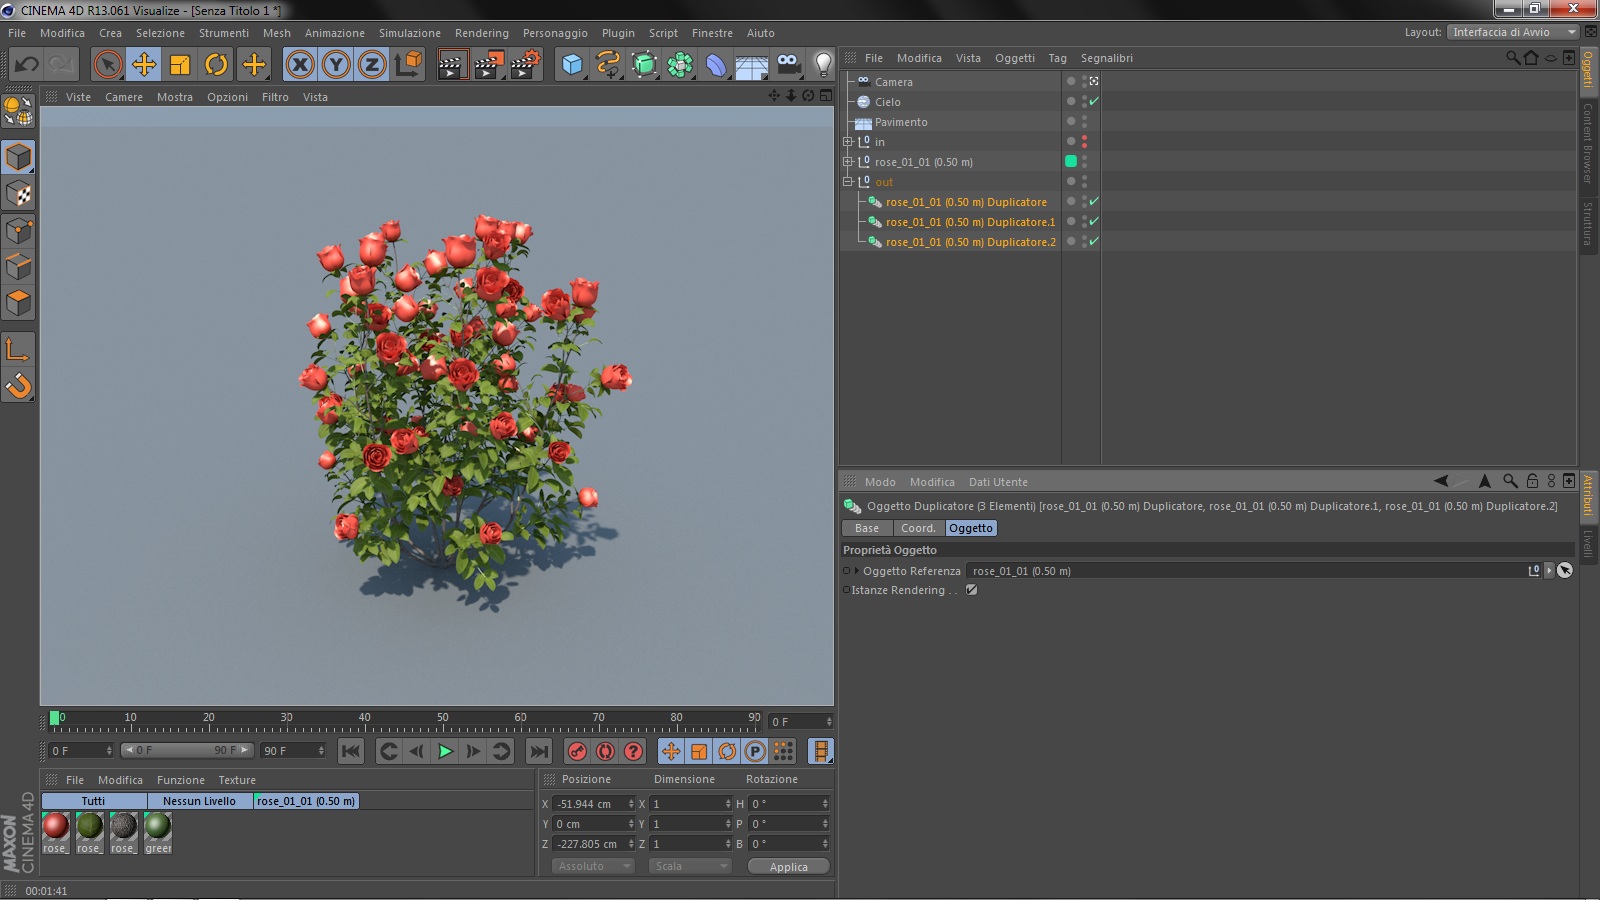
Task: Toggle the checkmark tag on the Cielo object
Action: pos(1094,101)
